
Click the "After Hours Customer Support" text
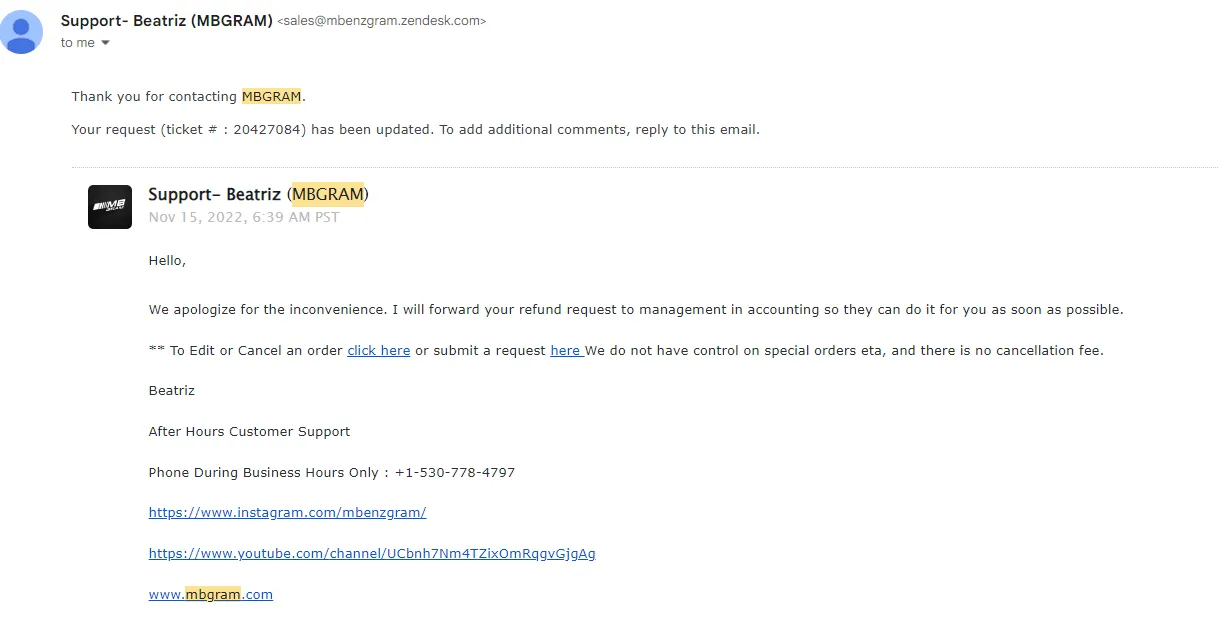click(x=250, y=432)
